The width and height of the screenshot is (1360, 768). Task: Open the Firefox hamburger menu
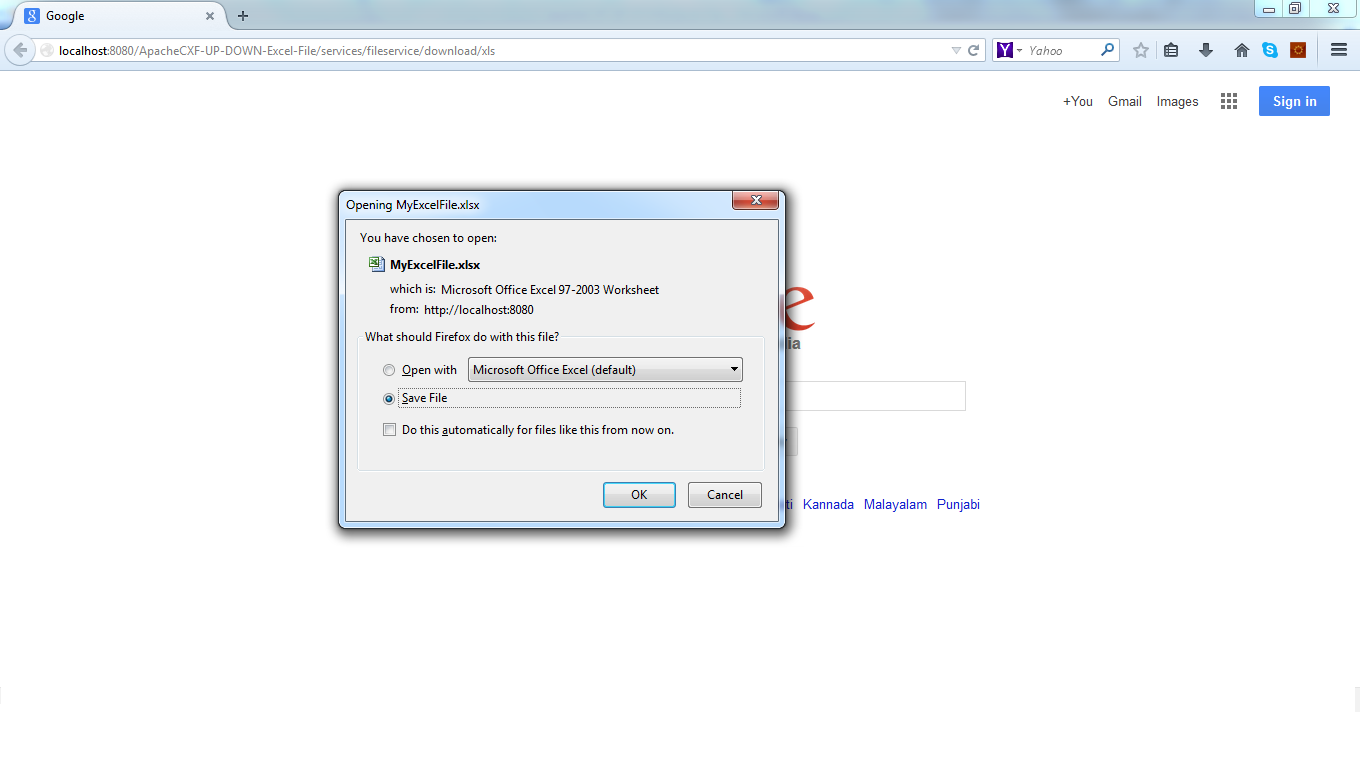(x=1339, y=50)
